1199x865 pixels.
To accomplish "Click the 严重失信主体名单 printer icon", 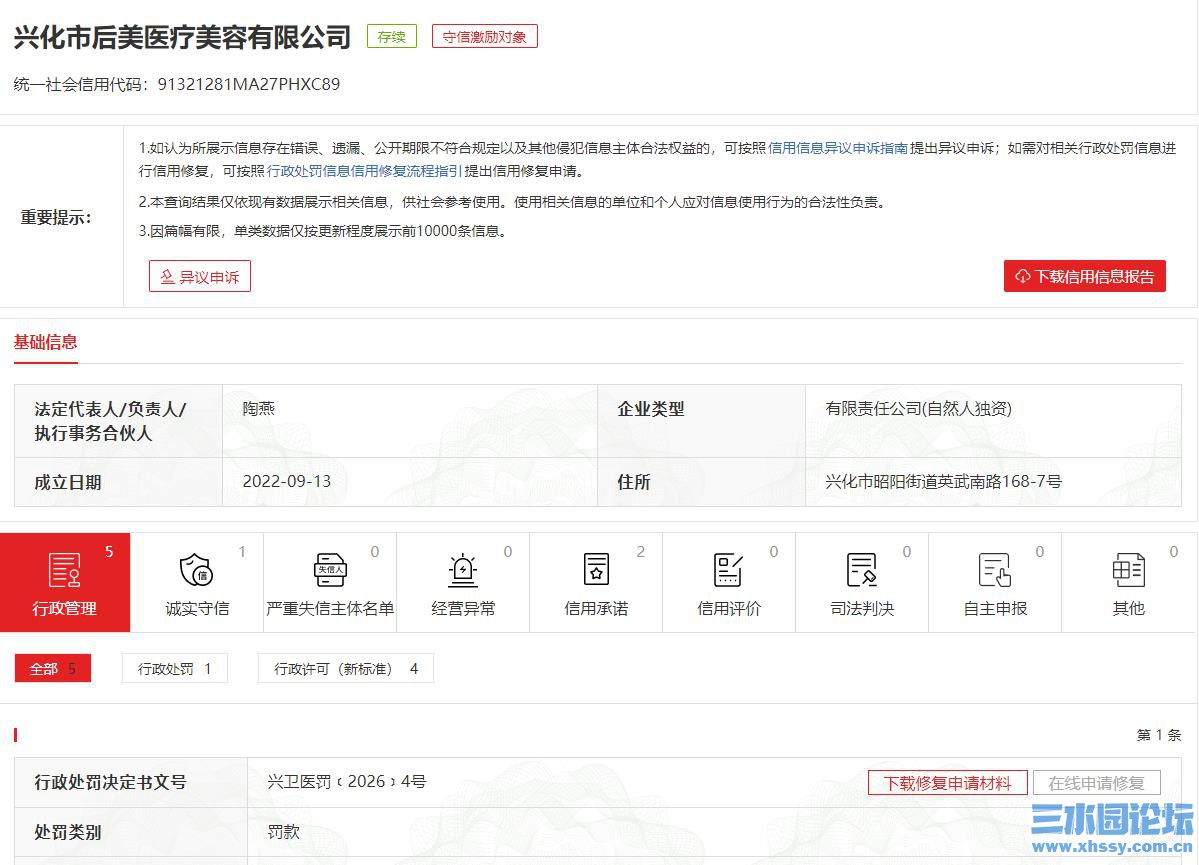I will pos(330,570).
